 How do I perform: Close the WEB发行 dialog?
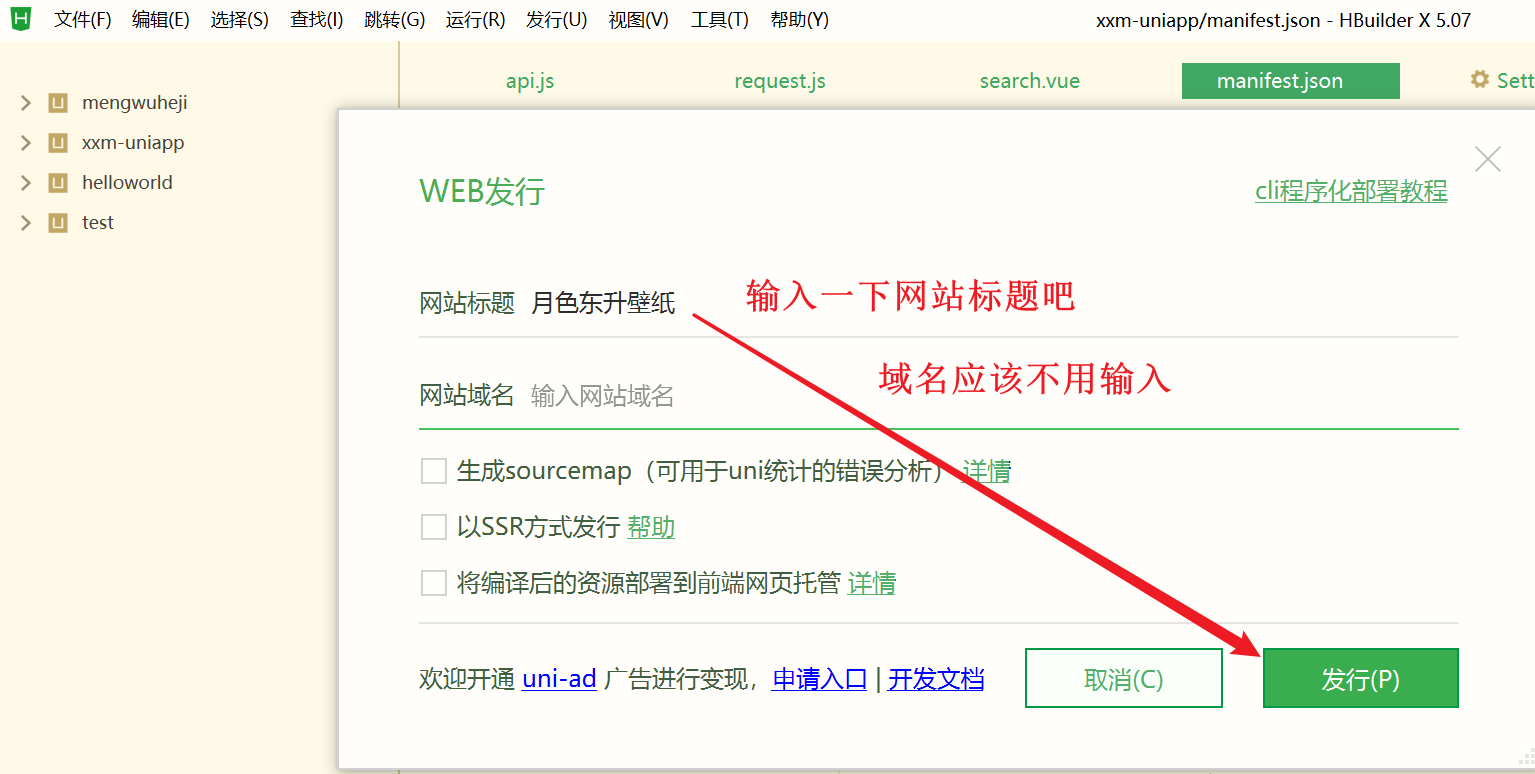(x=1488, y=159)
